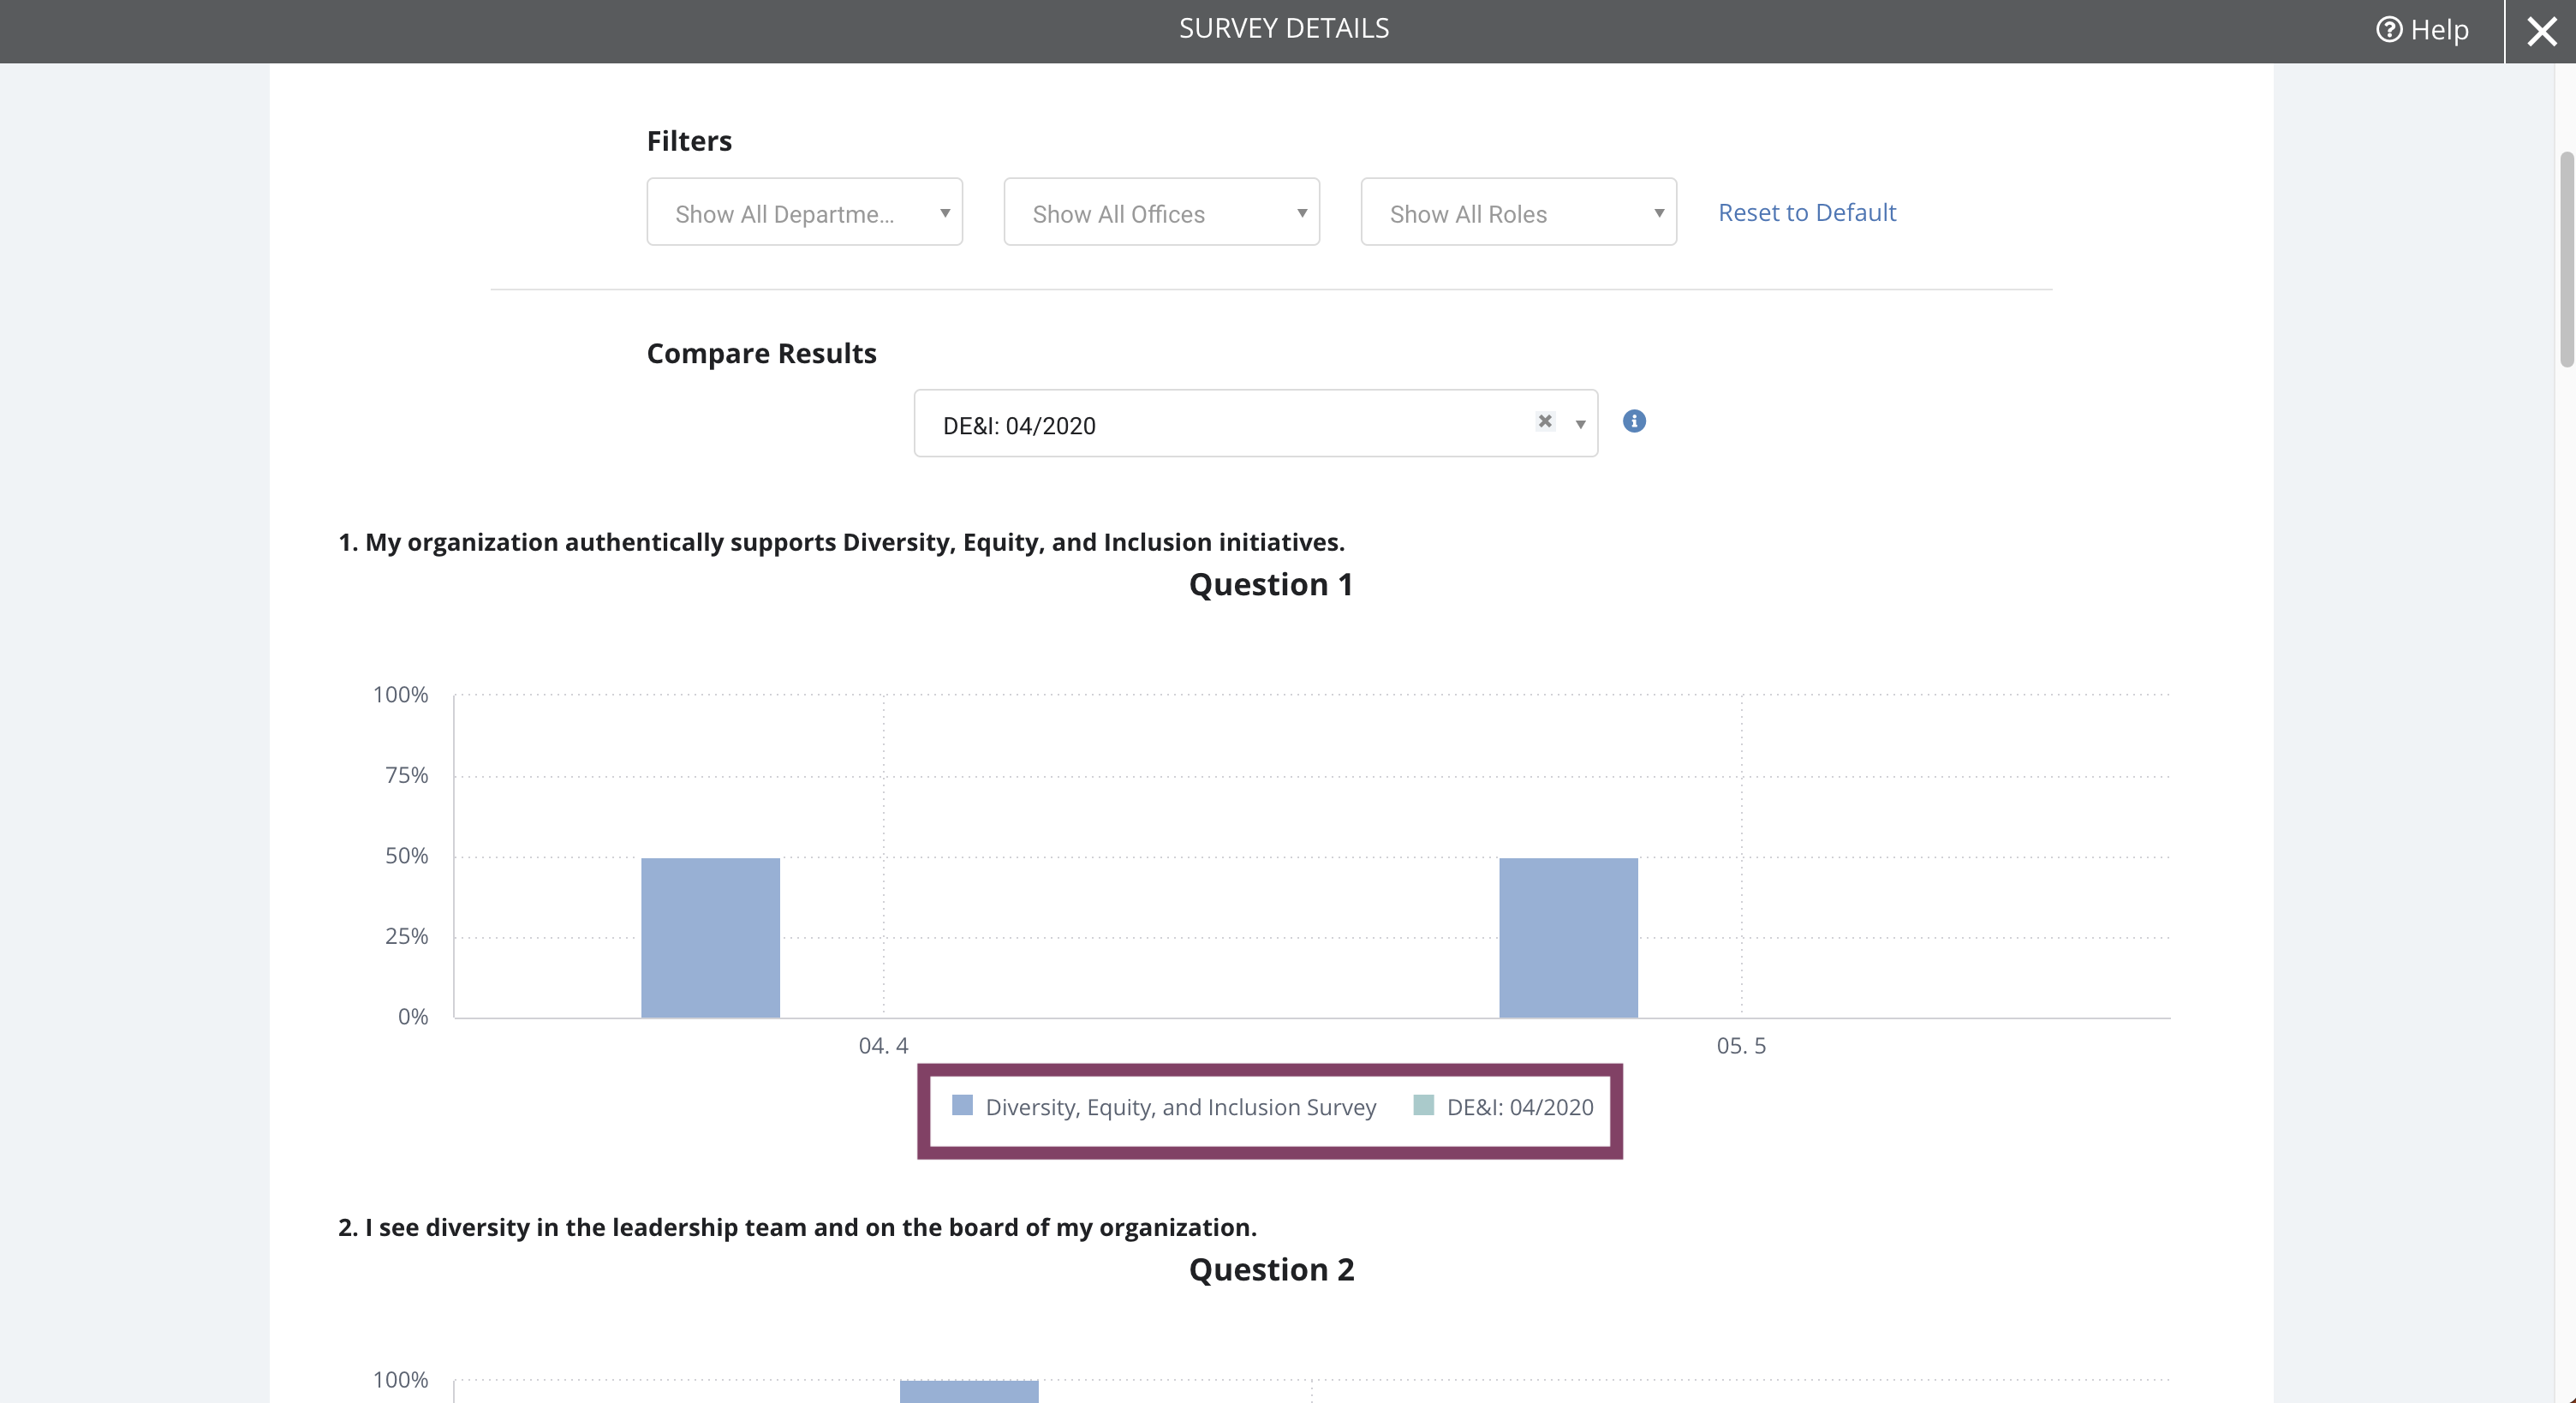Viewport: 2576px width, 1403px height.
Task: Click the Compare Results info icon
Action: coord(1634,421)
